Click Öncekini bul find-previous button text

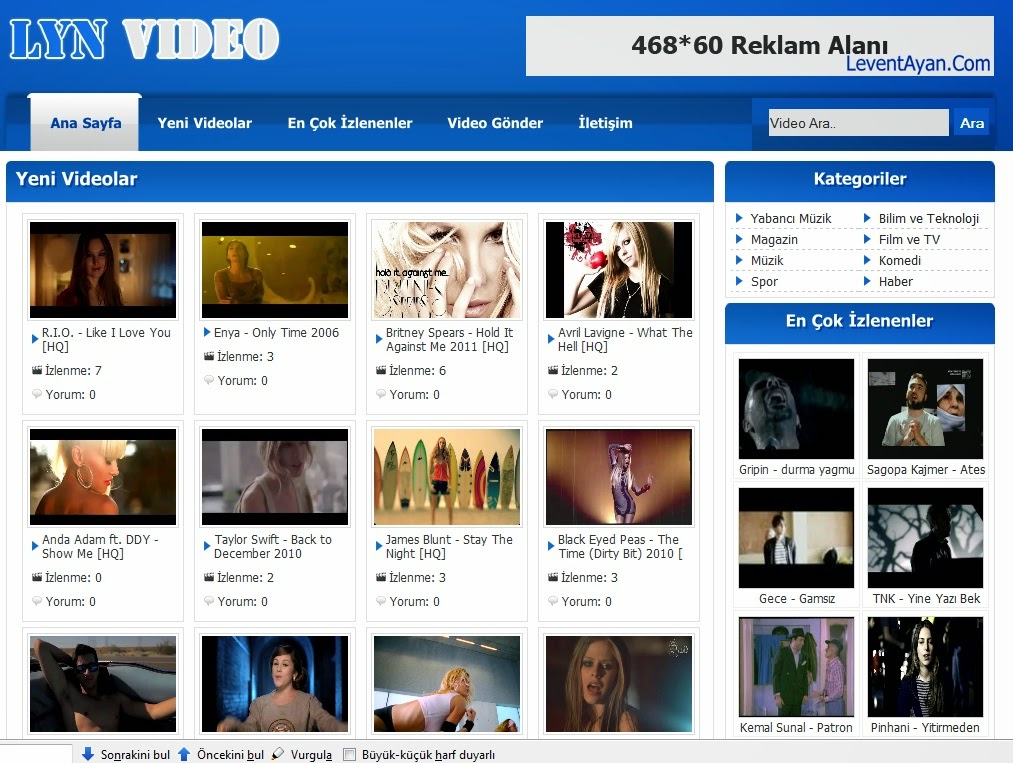(x=230, y=755)
